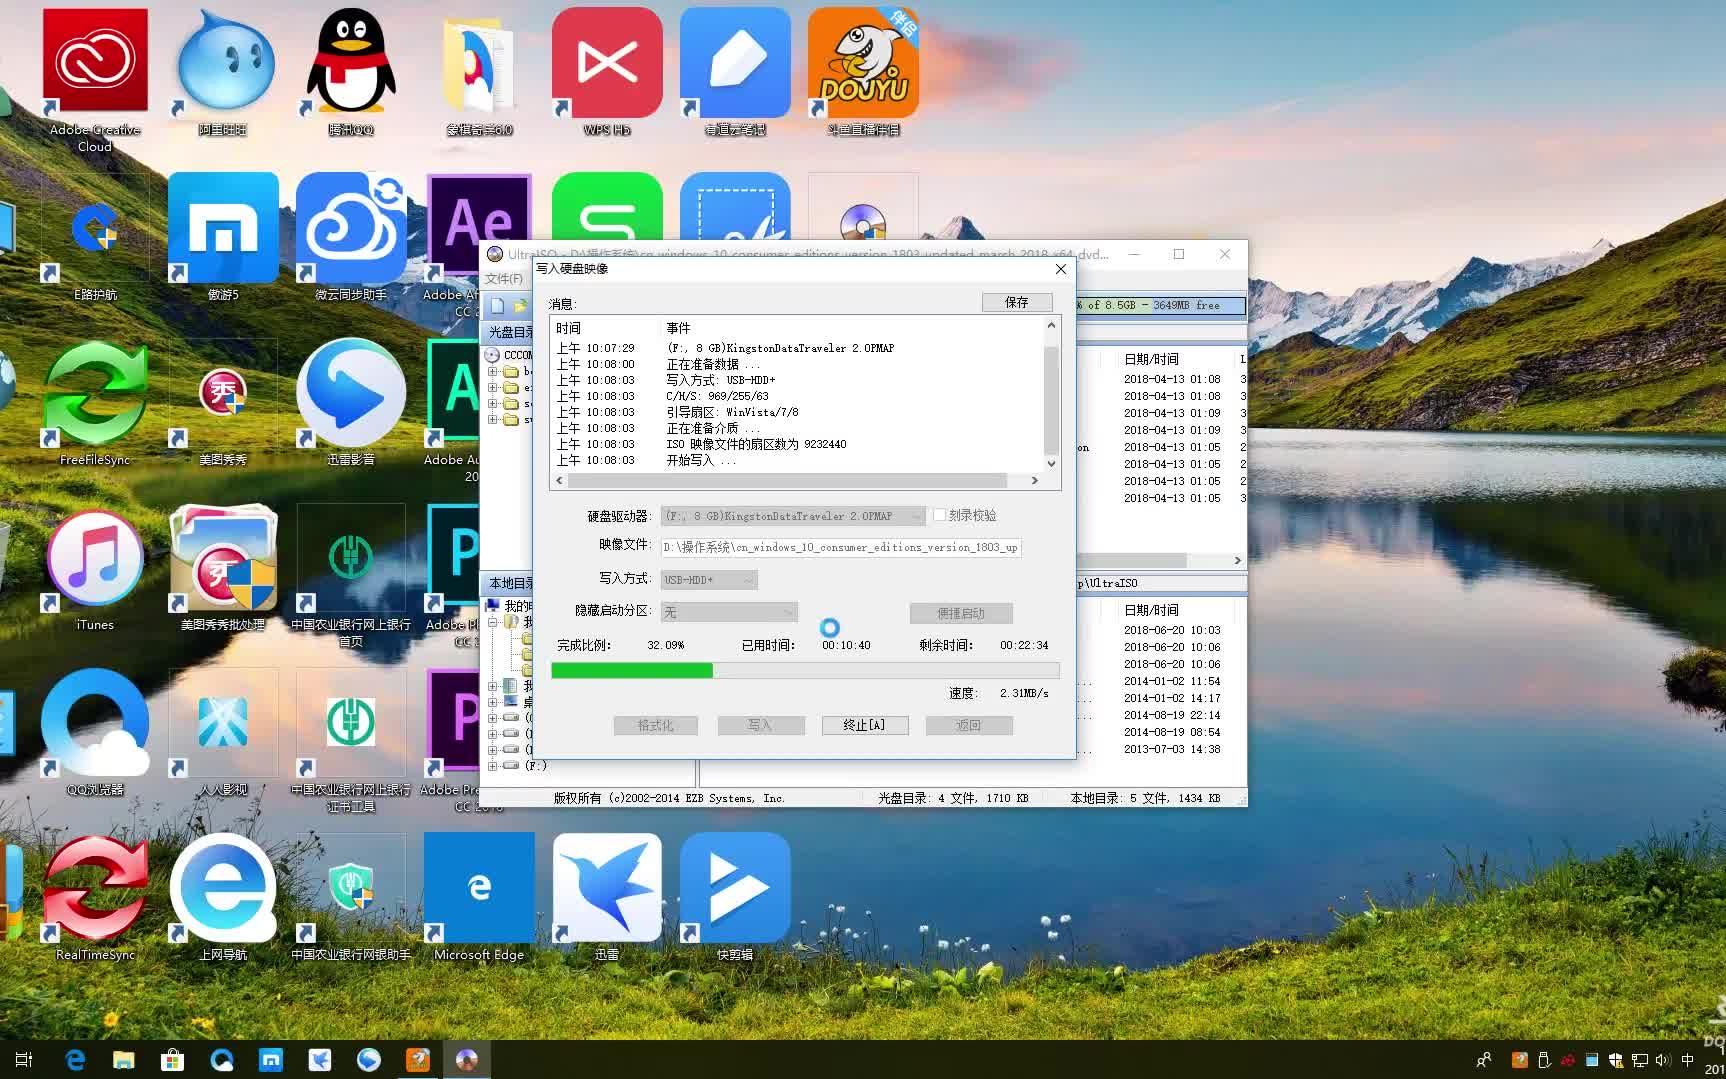This screenshot has width=1726, height=1079.
Task: Open the QQ浏览器 desktop icon
Action: pos(95,732)
